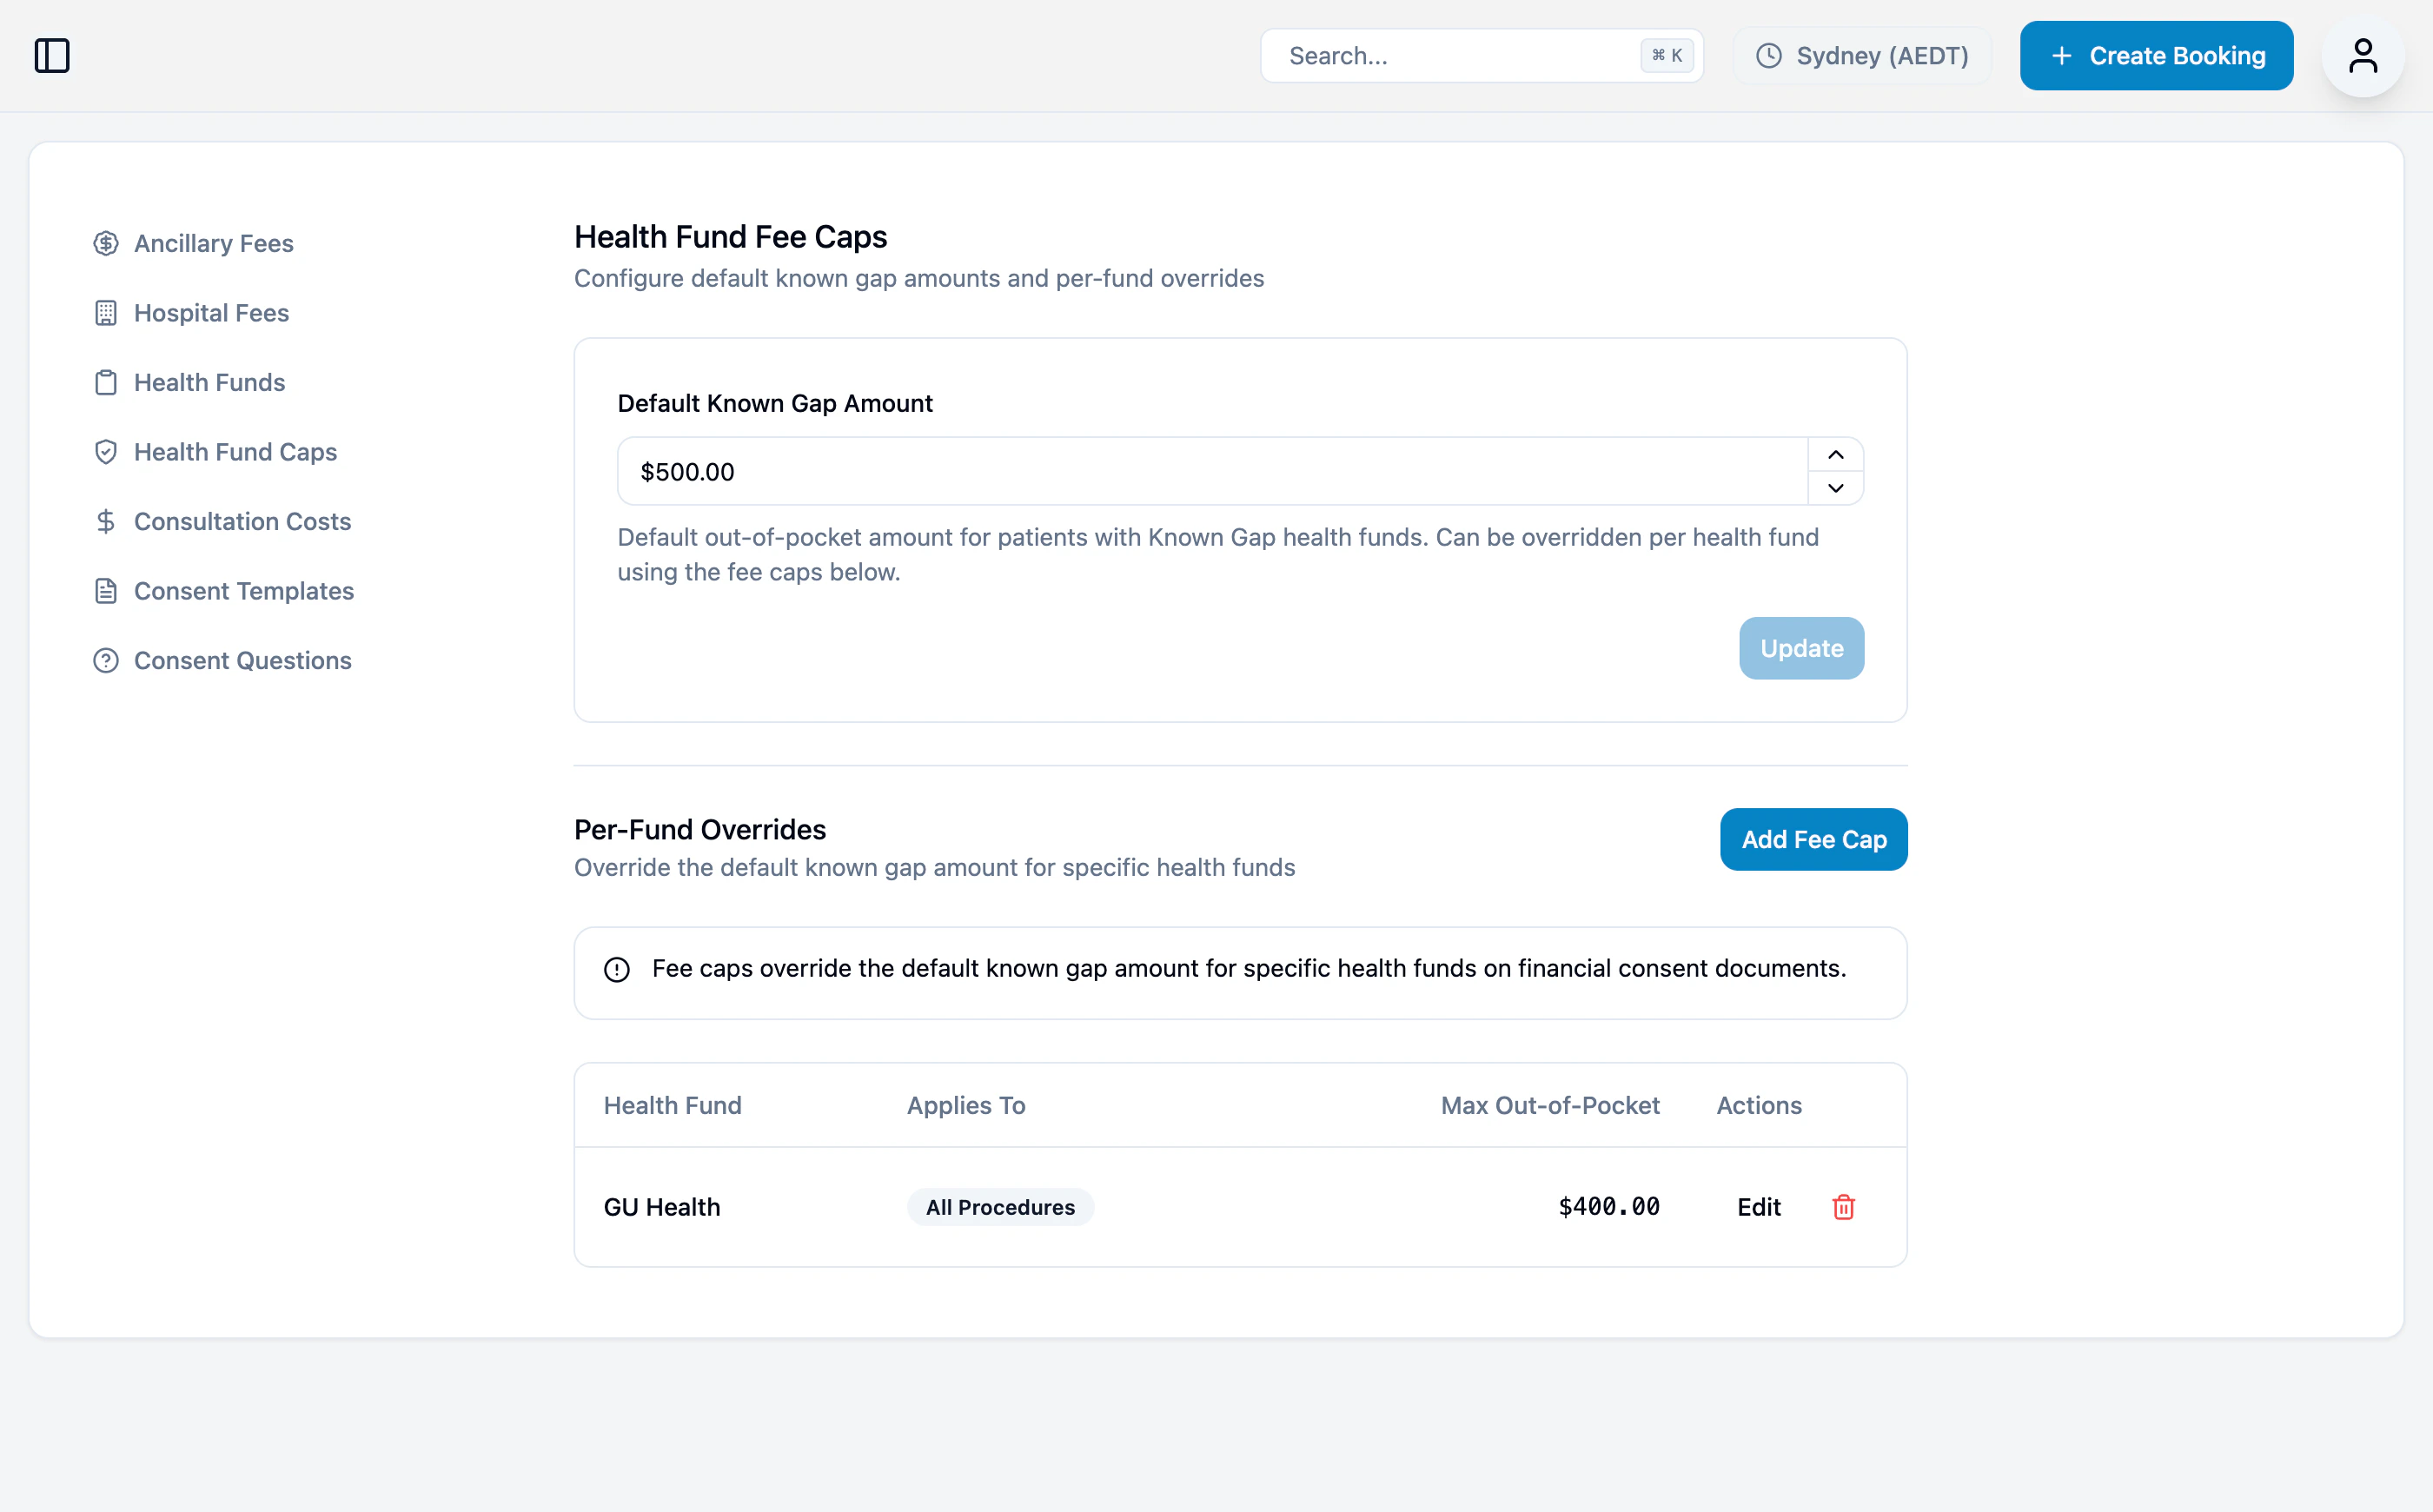Image resolution: width=2433 pixels, height=1512 pixels.
Task: Edit the GU Health fee cap
Action: click(x=1758, y=1207)
